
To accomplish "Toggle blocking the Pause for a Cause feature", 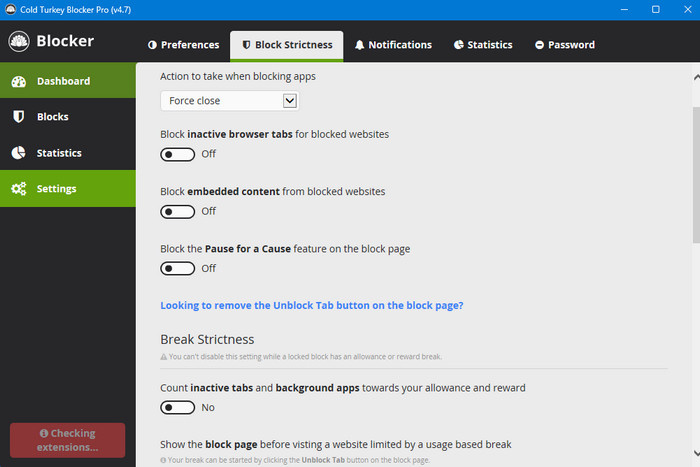I will 178,268.
